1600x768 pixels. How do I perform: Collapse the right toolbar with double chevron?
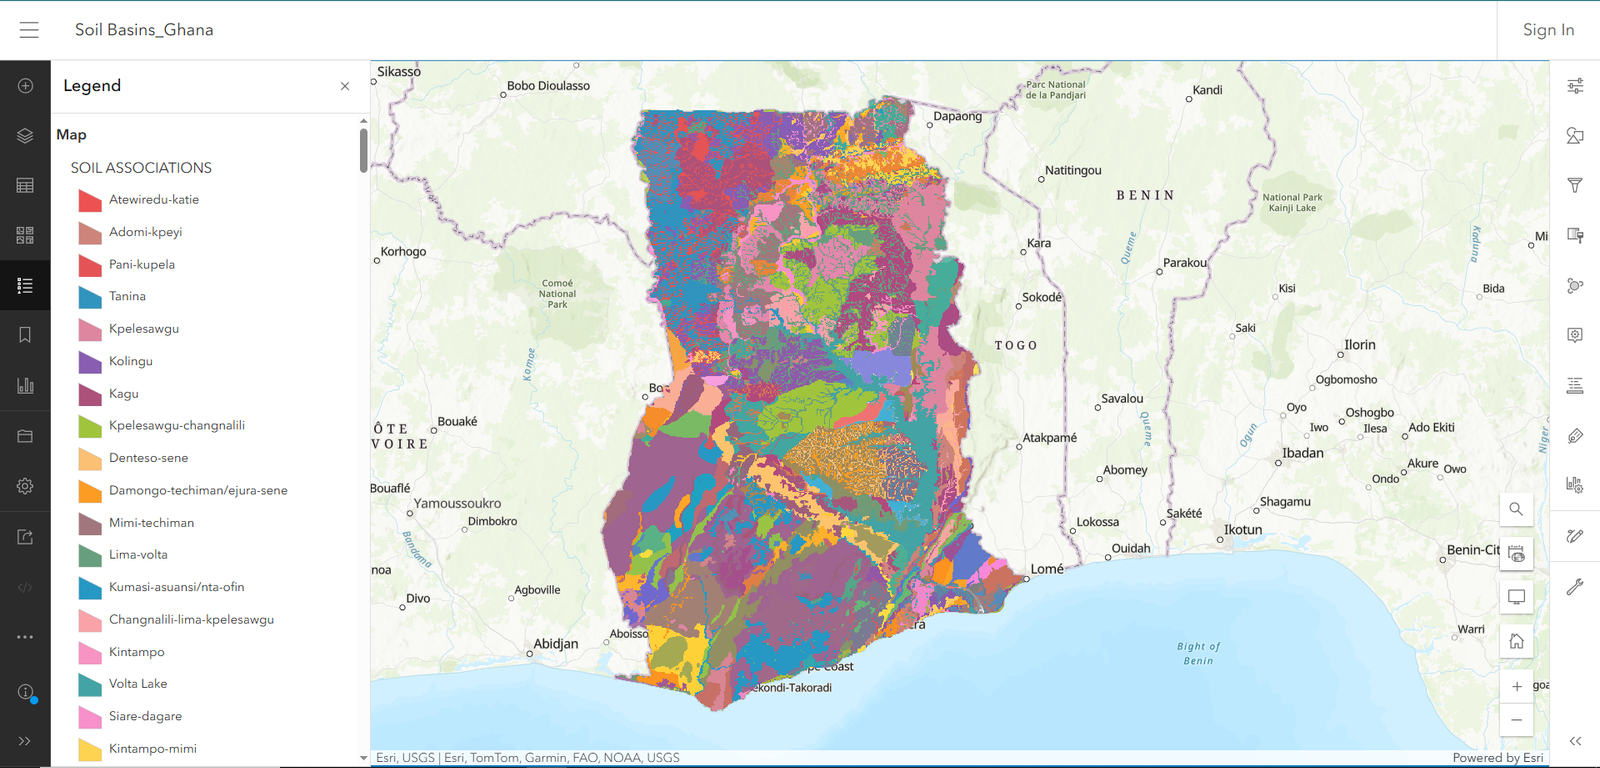pyautogui.click(x=1575, y=741)
